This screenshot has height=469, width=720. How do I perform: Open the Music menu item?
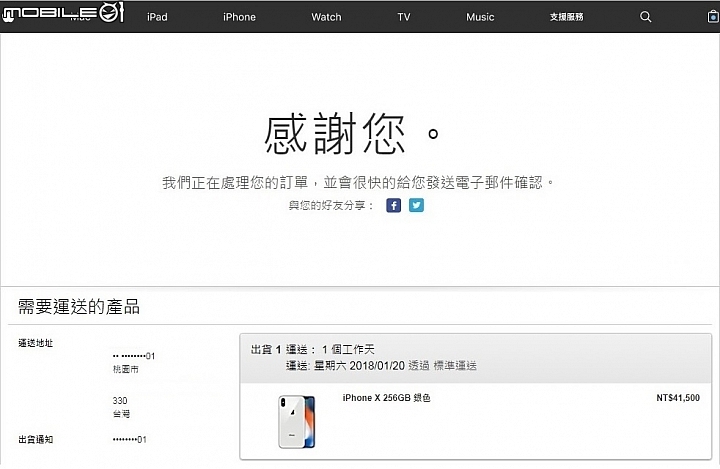click(480, 17)
